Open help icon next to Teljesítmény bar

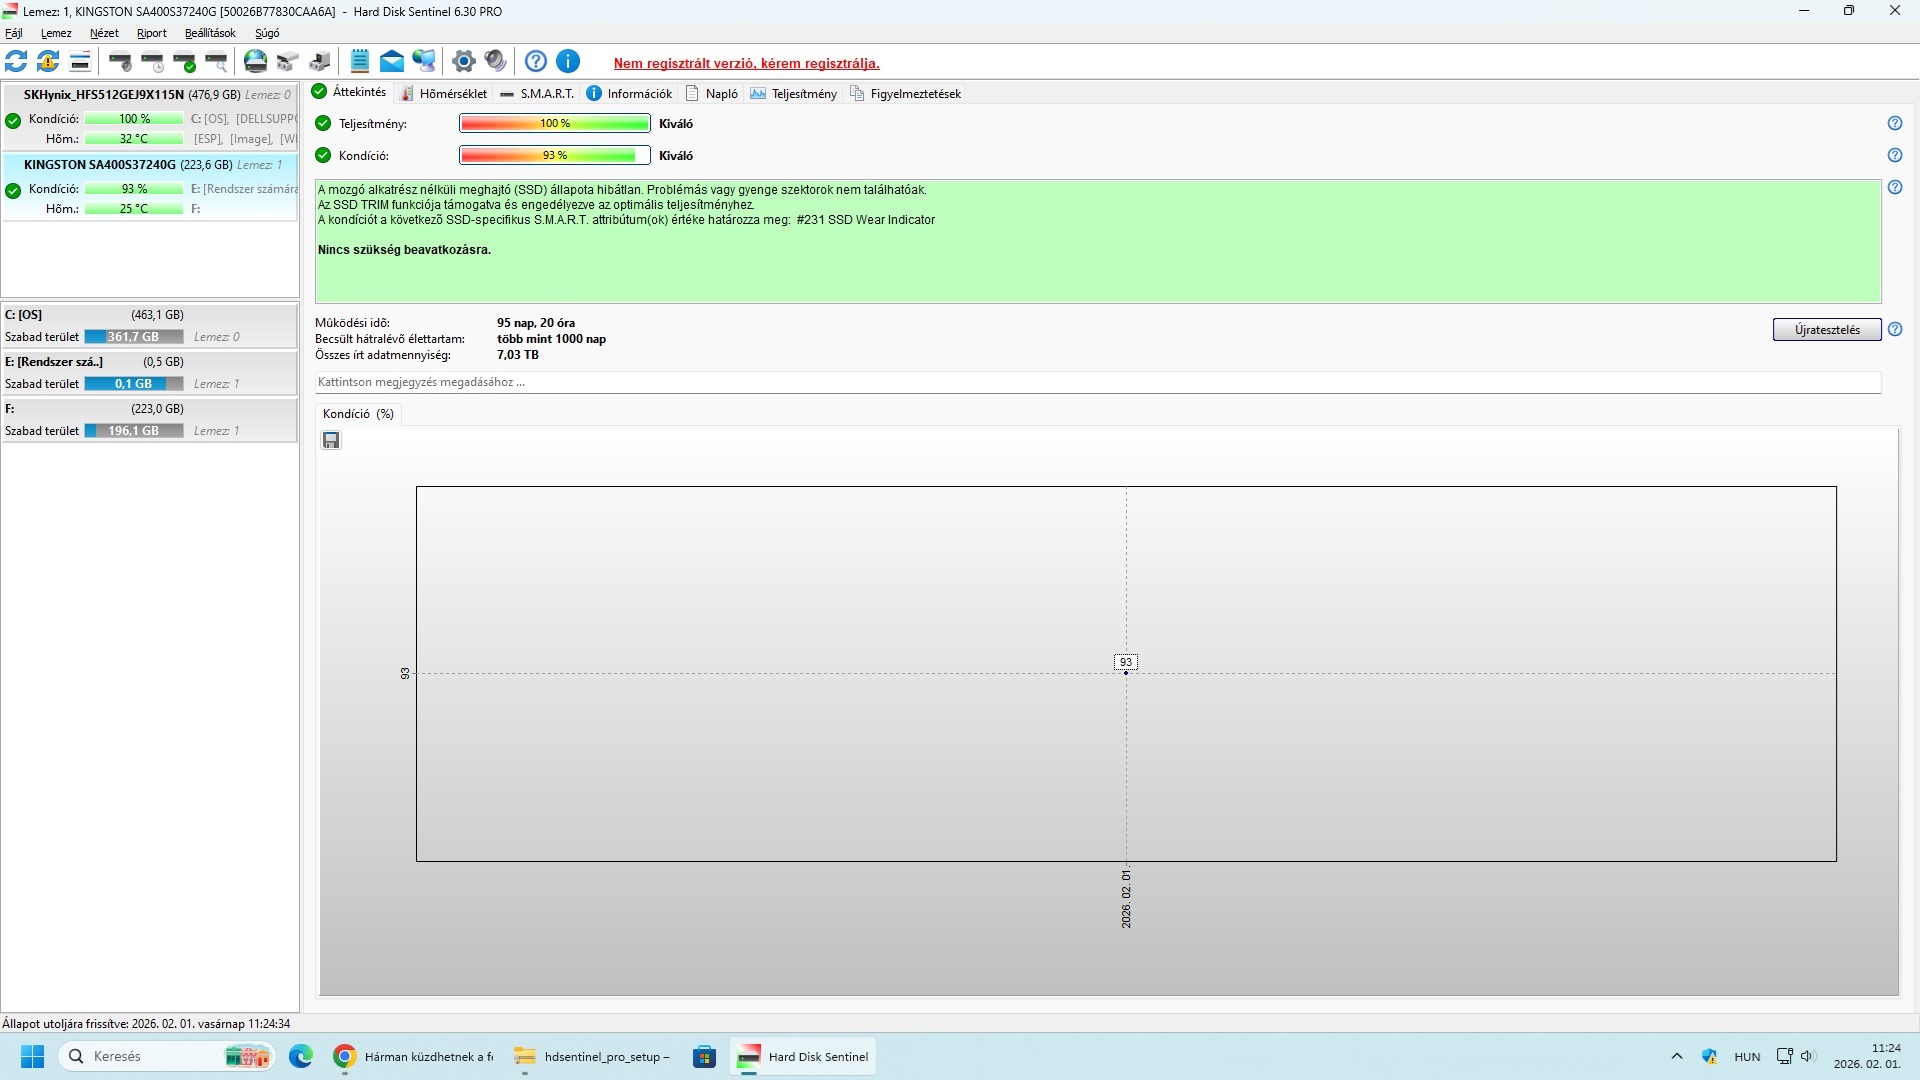1895,123
